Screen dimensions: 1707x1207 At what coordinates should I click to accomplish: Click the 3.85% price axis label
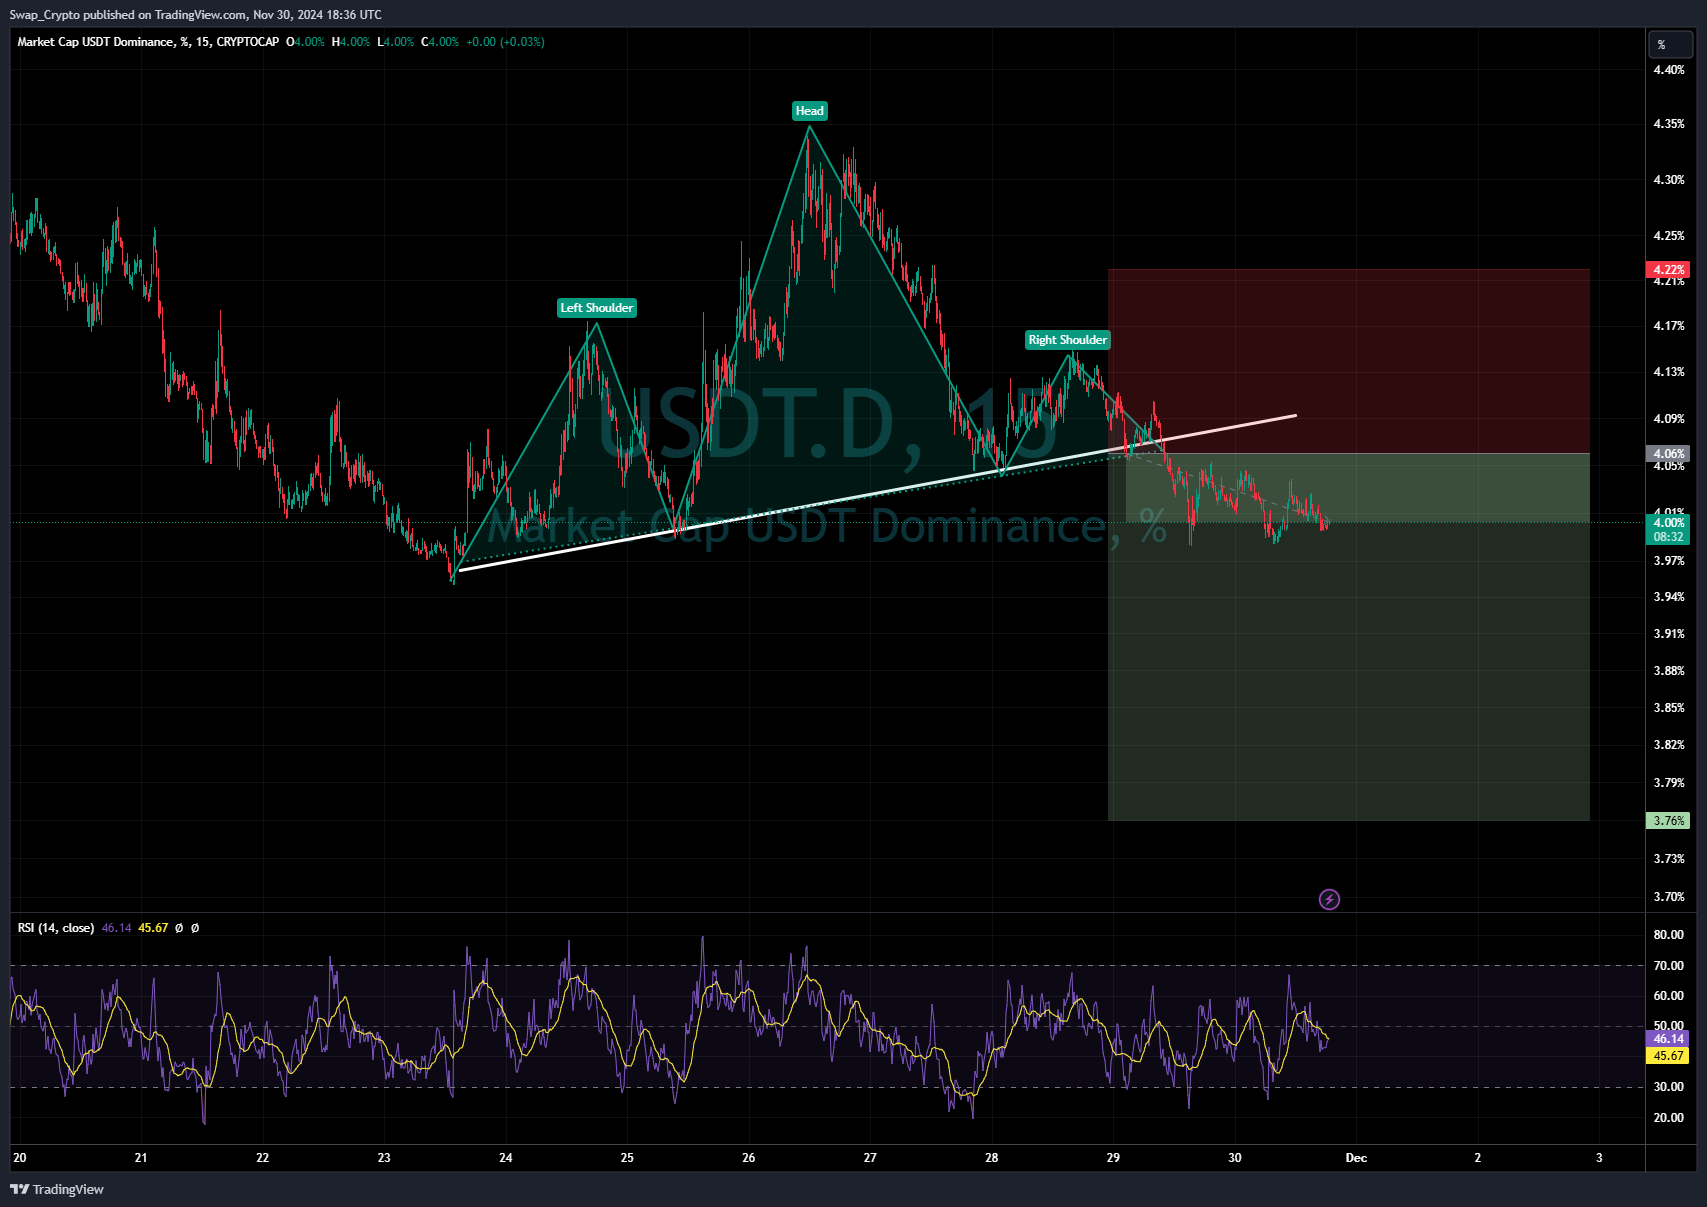[1669, 708]
